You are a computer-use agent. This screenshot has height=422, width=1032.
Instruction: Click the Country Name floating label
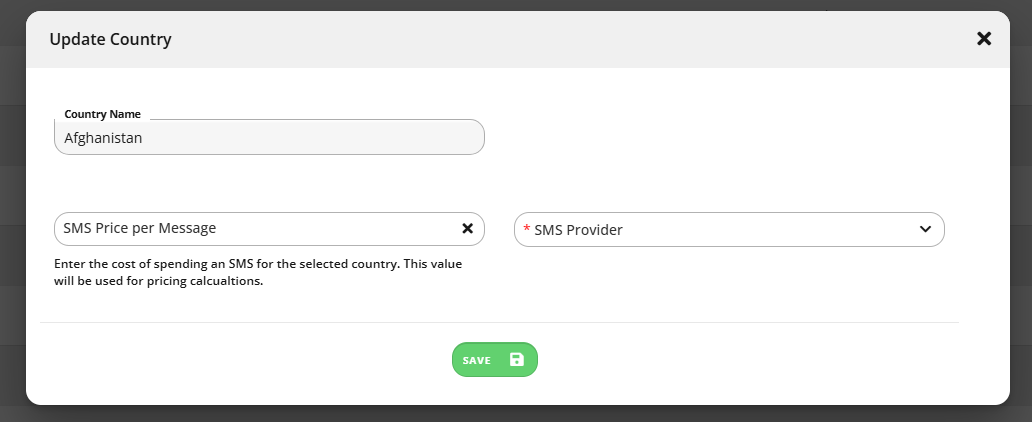pyautogui.click(x=103, y=114)
